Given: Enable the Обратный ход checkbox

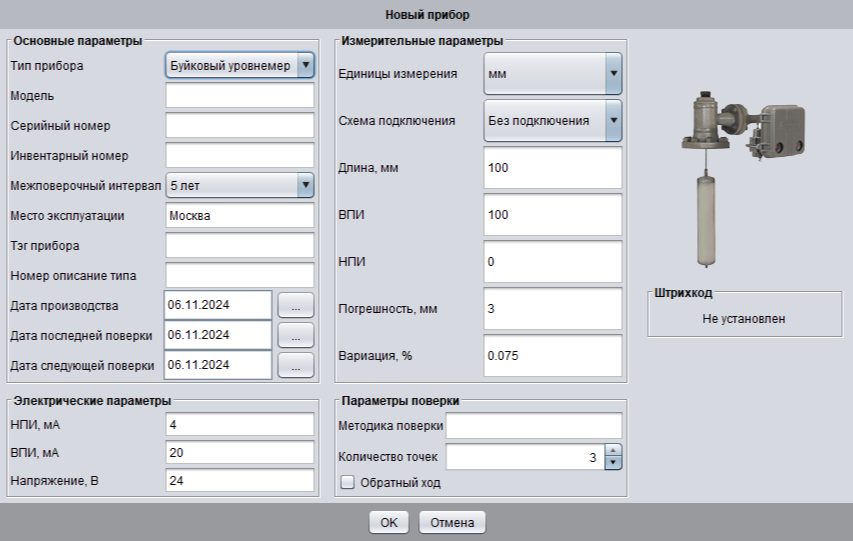Looking at the screenshot, I should (348, 483).
